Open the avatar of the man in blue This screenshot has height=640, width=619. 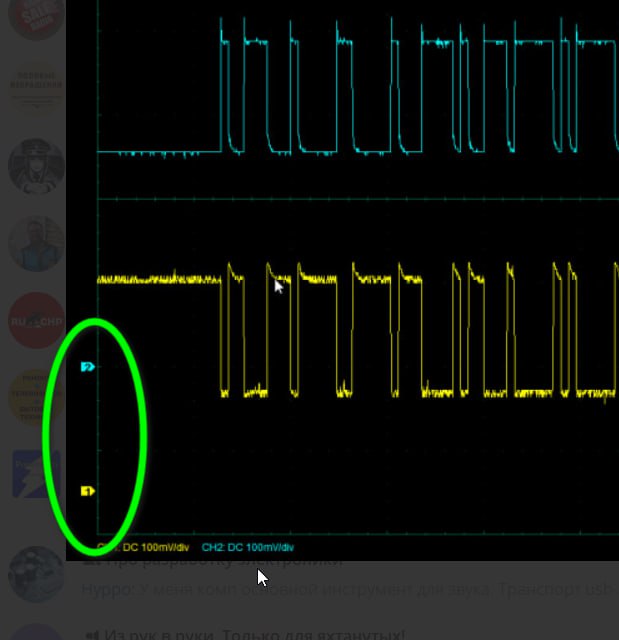click(x=36, y=244)
